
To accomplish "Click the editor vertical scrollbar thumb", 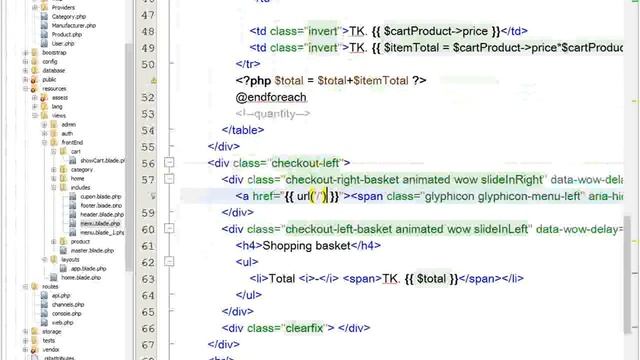I will click(628, 275).
